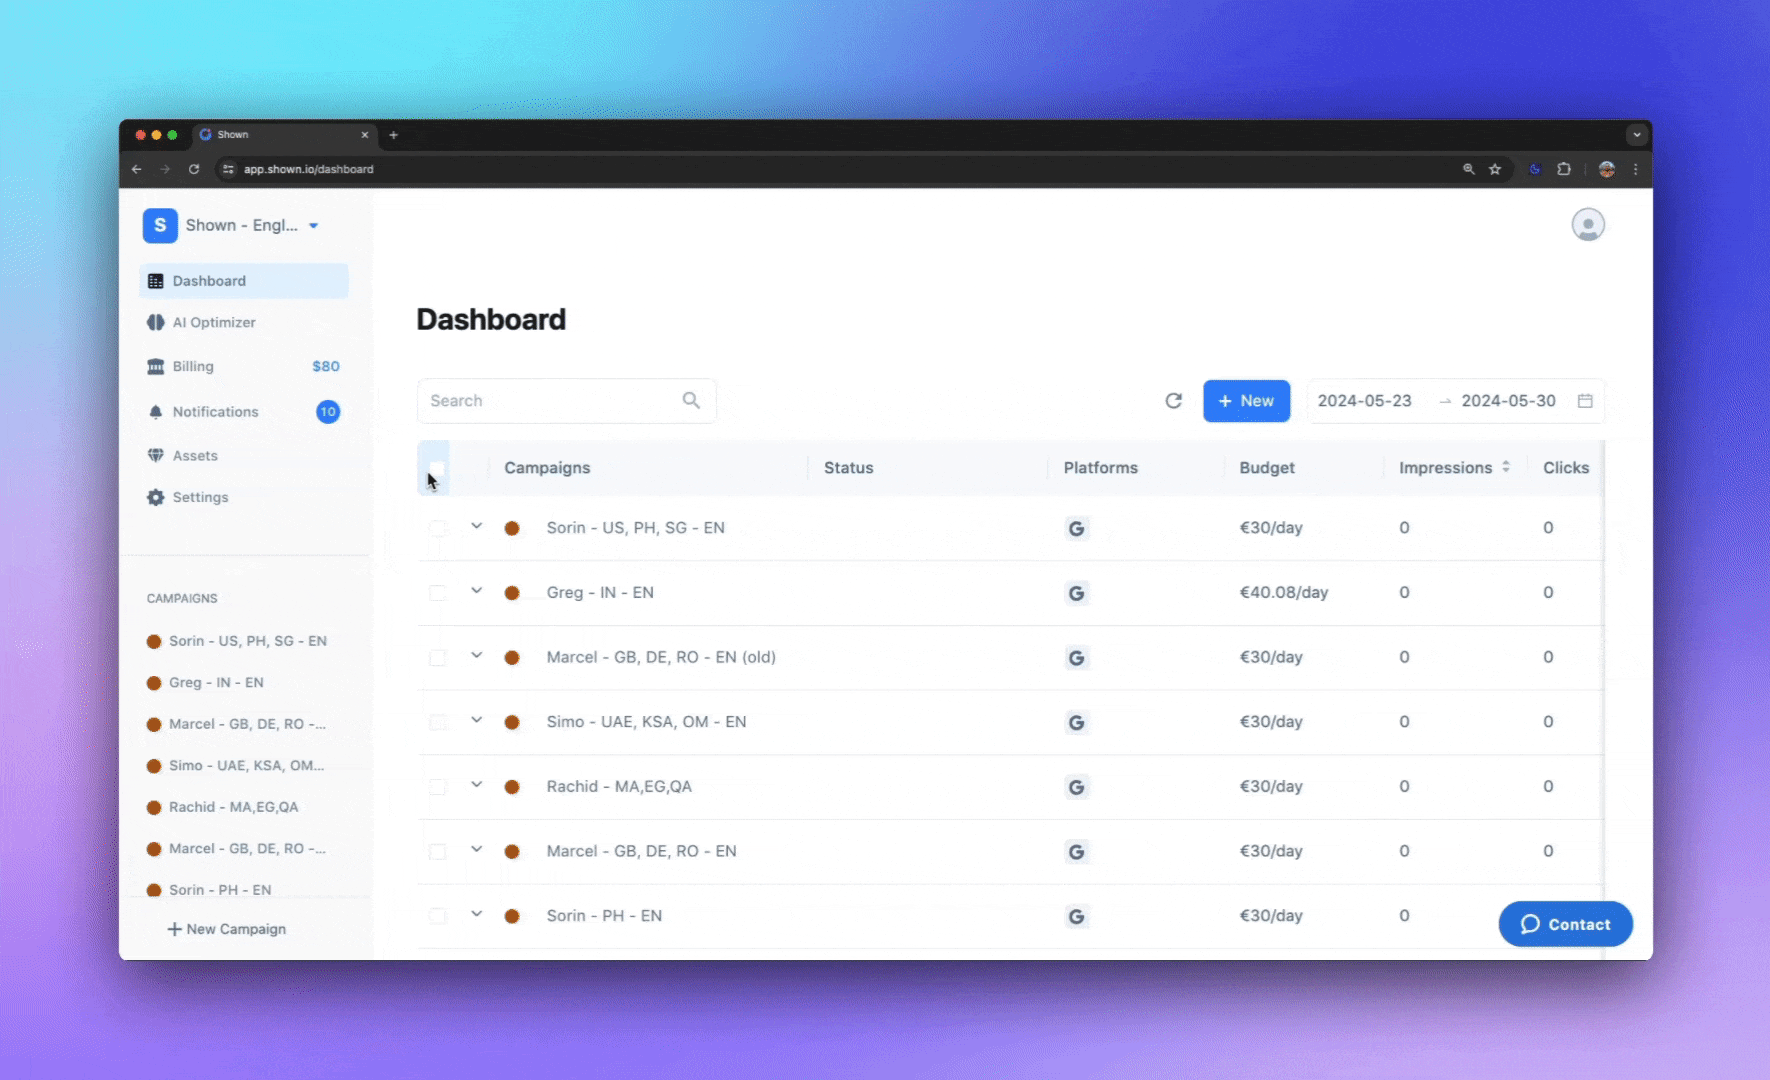Set the start date 2024-05-23
Screen dimensions: 1770x1080
pos(1364,401)
